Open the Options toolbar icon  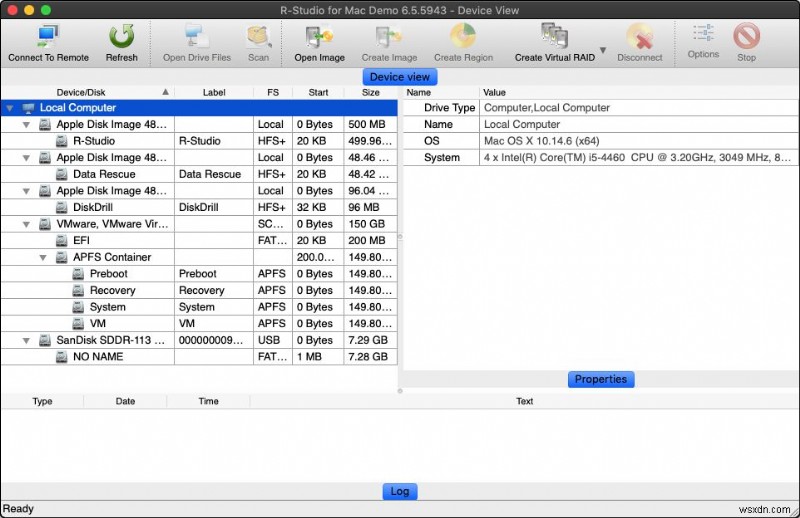[x=703, y=34]
